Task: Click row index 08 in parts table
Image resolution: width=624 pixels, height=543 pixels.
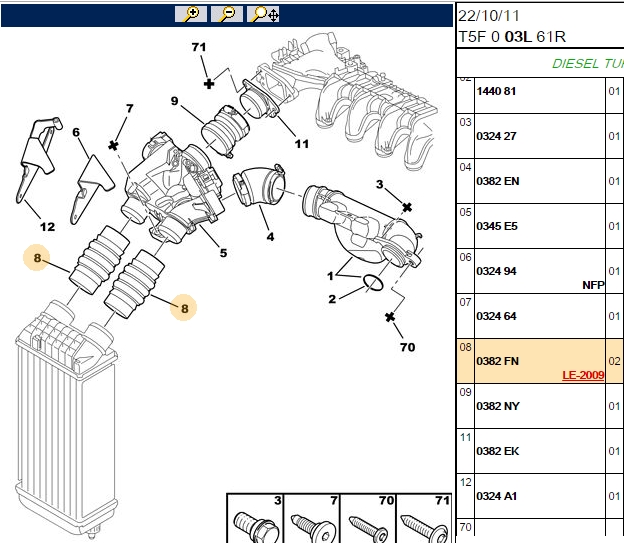Action: [x=465, y=347]
